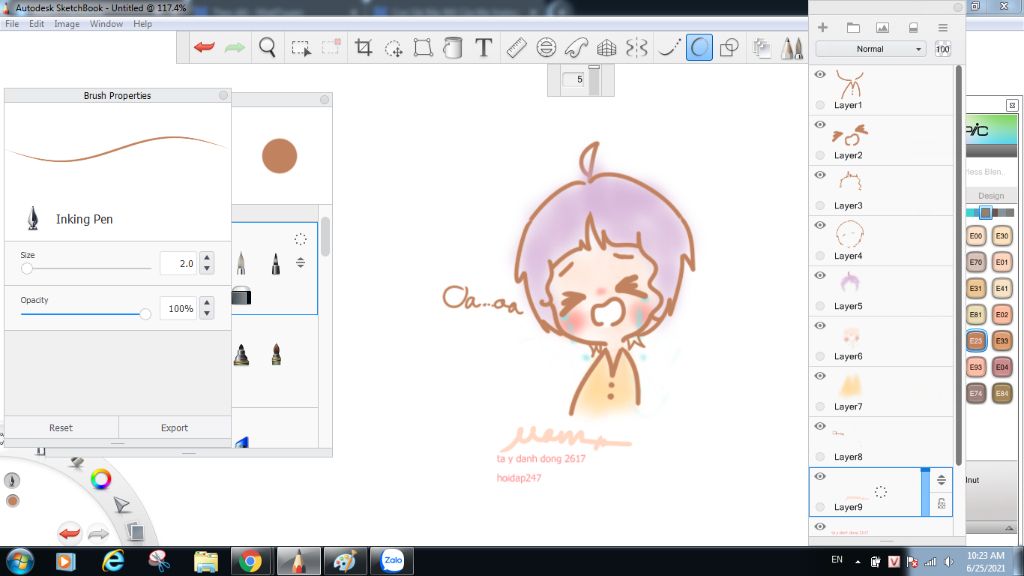
Task: Select the Flood Fill bucket tool
Action: click(x=453, y=48)
